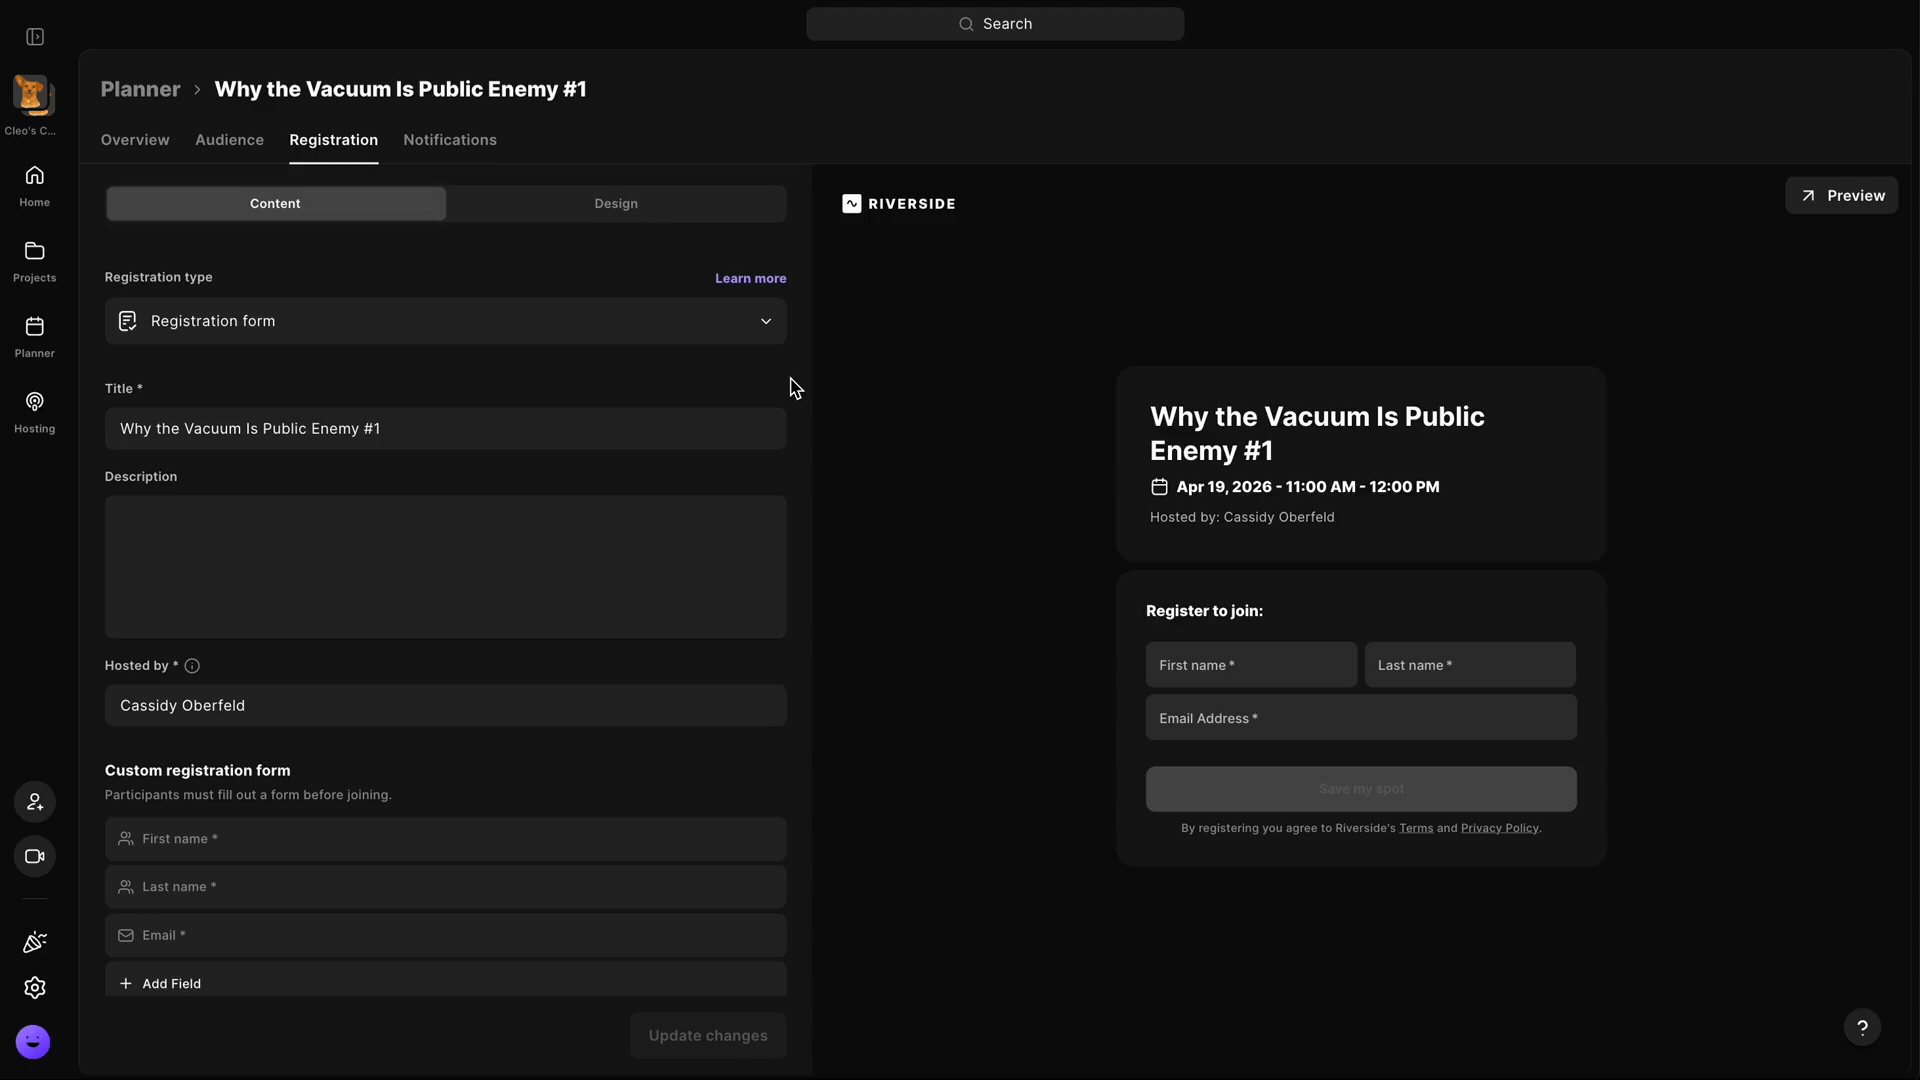Image resolution: width=1920 pixels, height=1080 pixels.
Task: Switch to the Overview tab
Action: (135, 140)
